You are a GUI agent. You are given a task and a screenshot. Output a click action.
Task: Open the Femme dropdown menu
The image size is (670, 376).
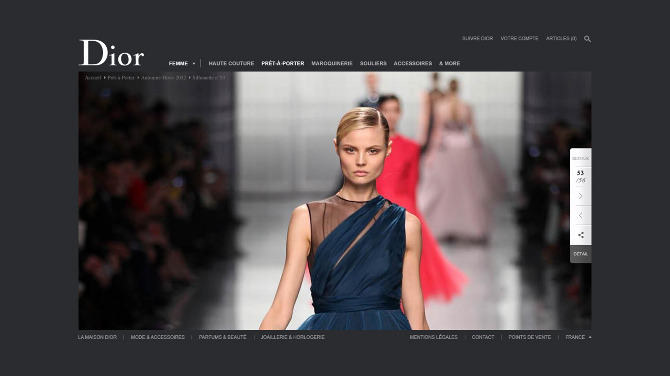coord(182,63)
